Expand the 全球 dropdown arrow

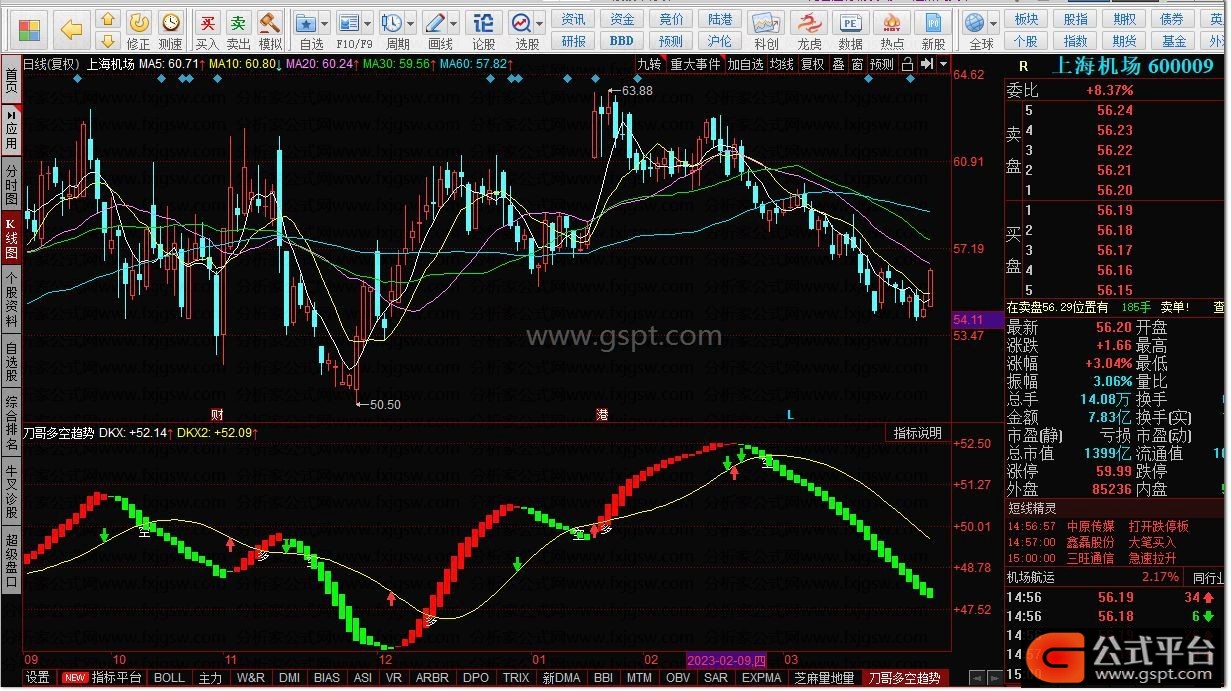click(x=994, y=22)
